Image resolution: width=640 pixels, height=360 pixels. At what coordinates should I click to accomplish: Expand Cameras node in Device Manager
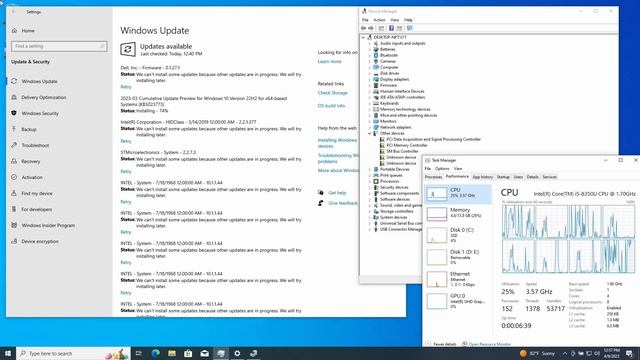(x=370, y=61)
